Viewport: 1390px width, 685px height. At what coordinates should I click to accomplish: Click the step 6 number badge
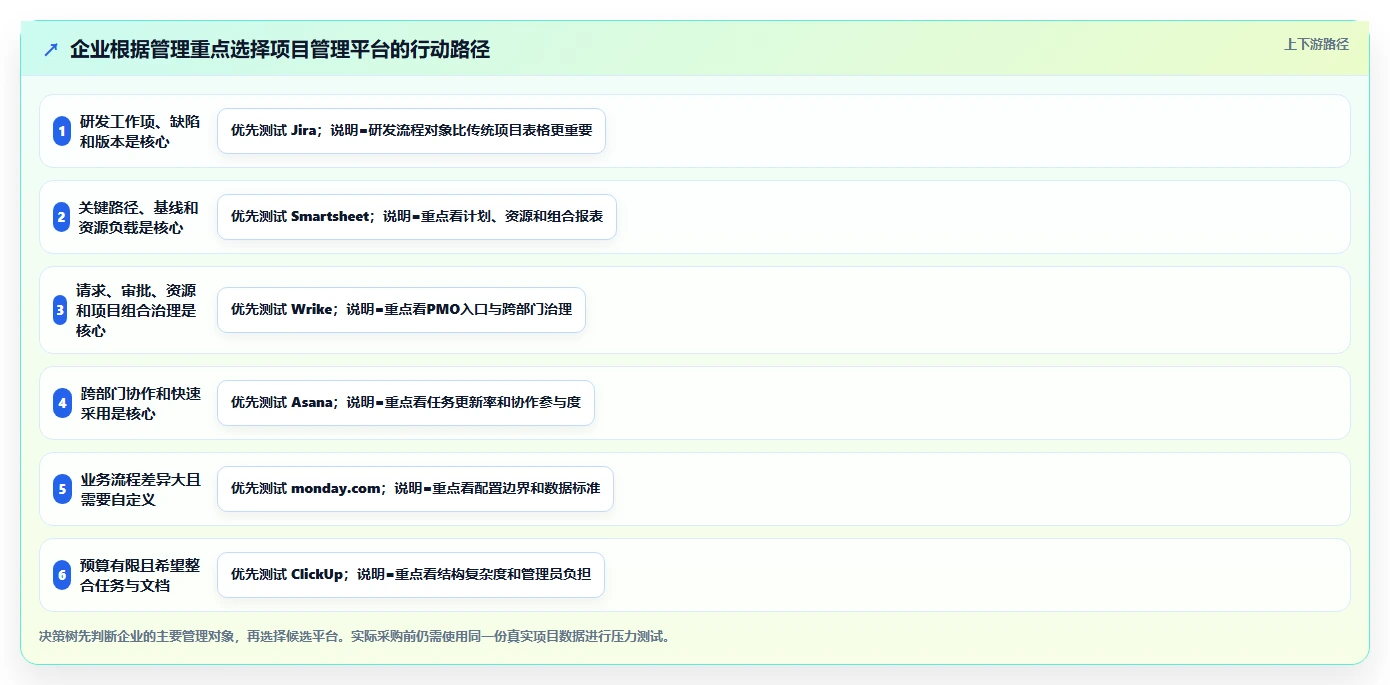pyautogui.click(x=62, y=575)
